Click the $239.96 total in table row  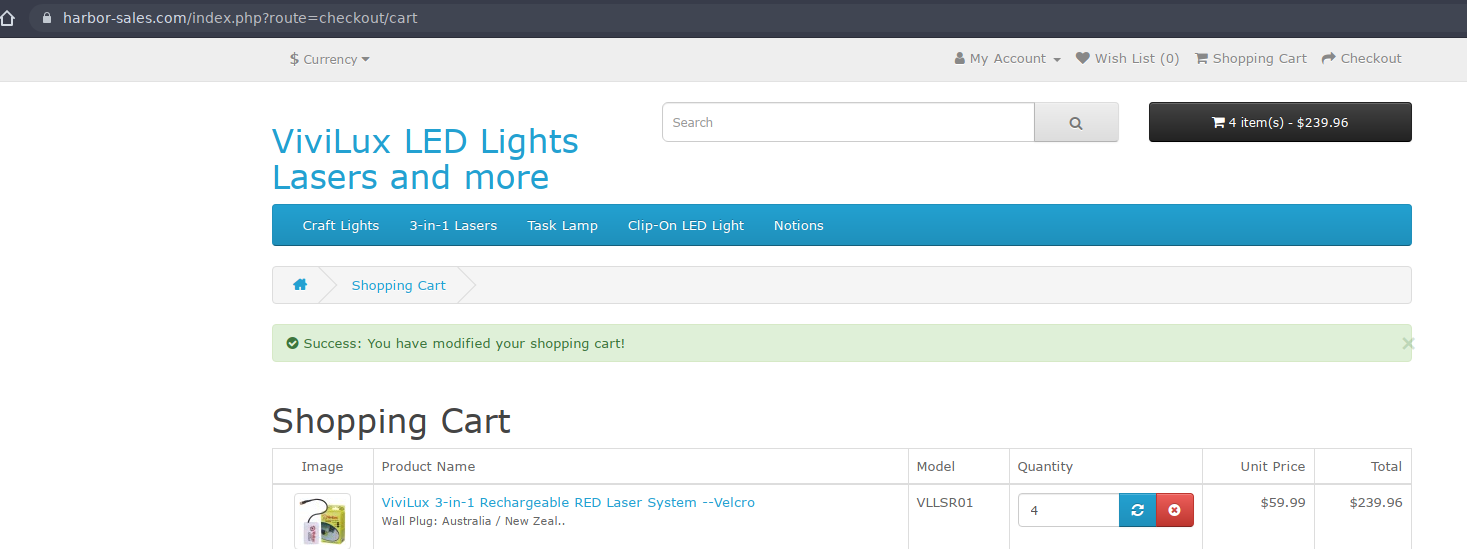point(1376,502)
